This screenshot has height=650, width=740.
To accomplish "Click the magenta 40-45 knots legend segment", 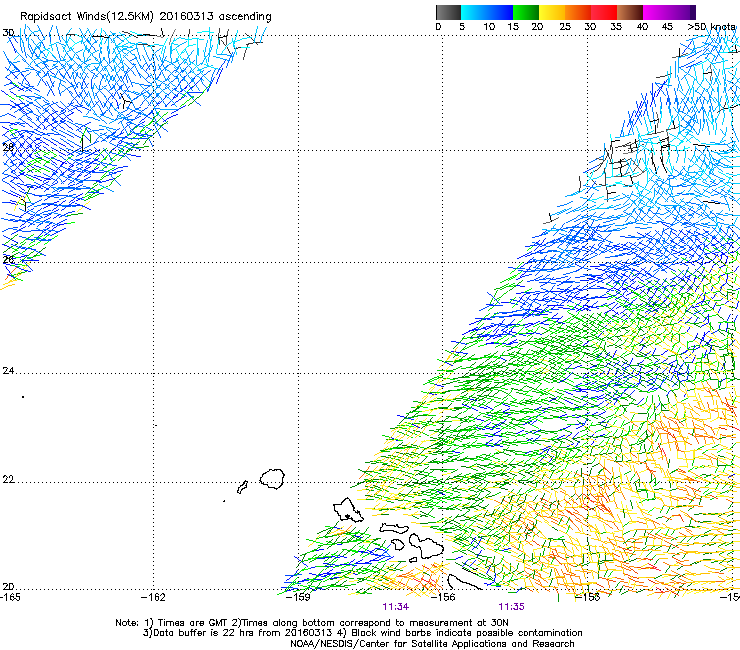I will pos(656,12).
